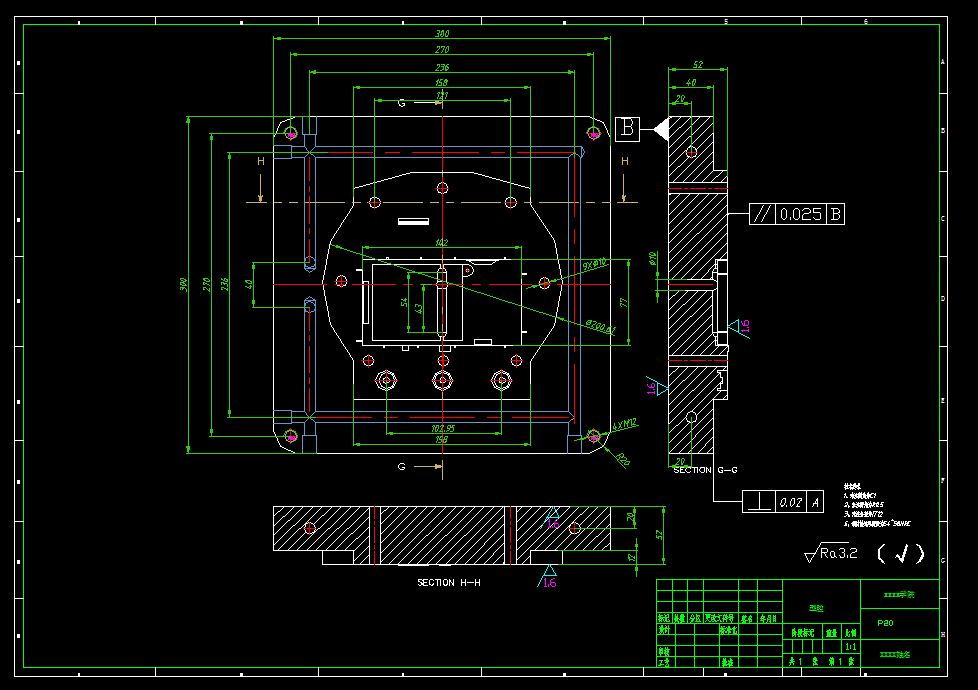Select the 57 dimension beside section H-H
This screenshot has height=690, width=978.
coord(659,535)
